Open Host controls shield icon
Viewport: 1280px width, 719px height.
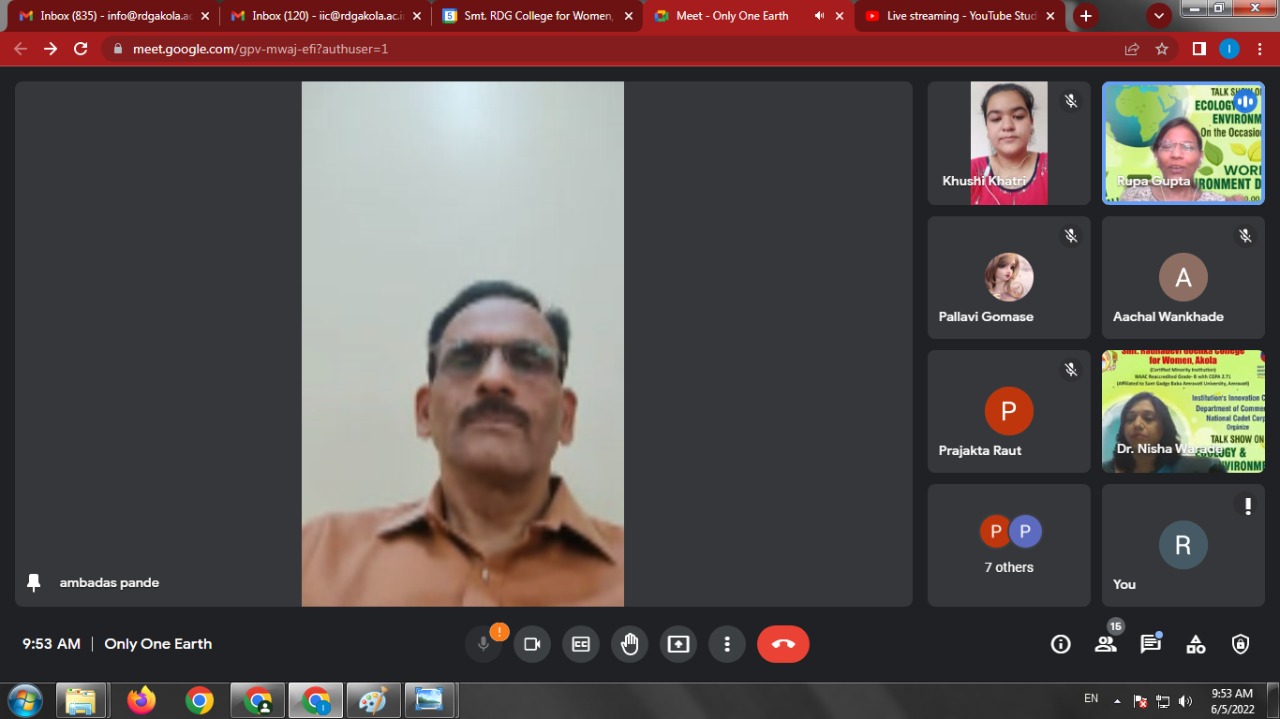[1240, 644]
